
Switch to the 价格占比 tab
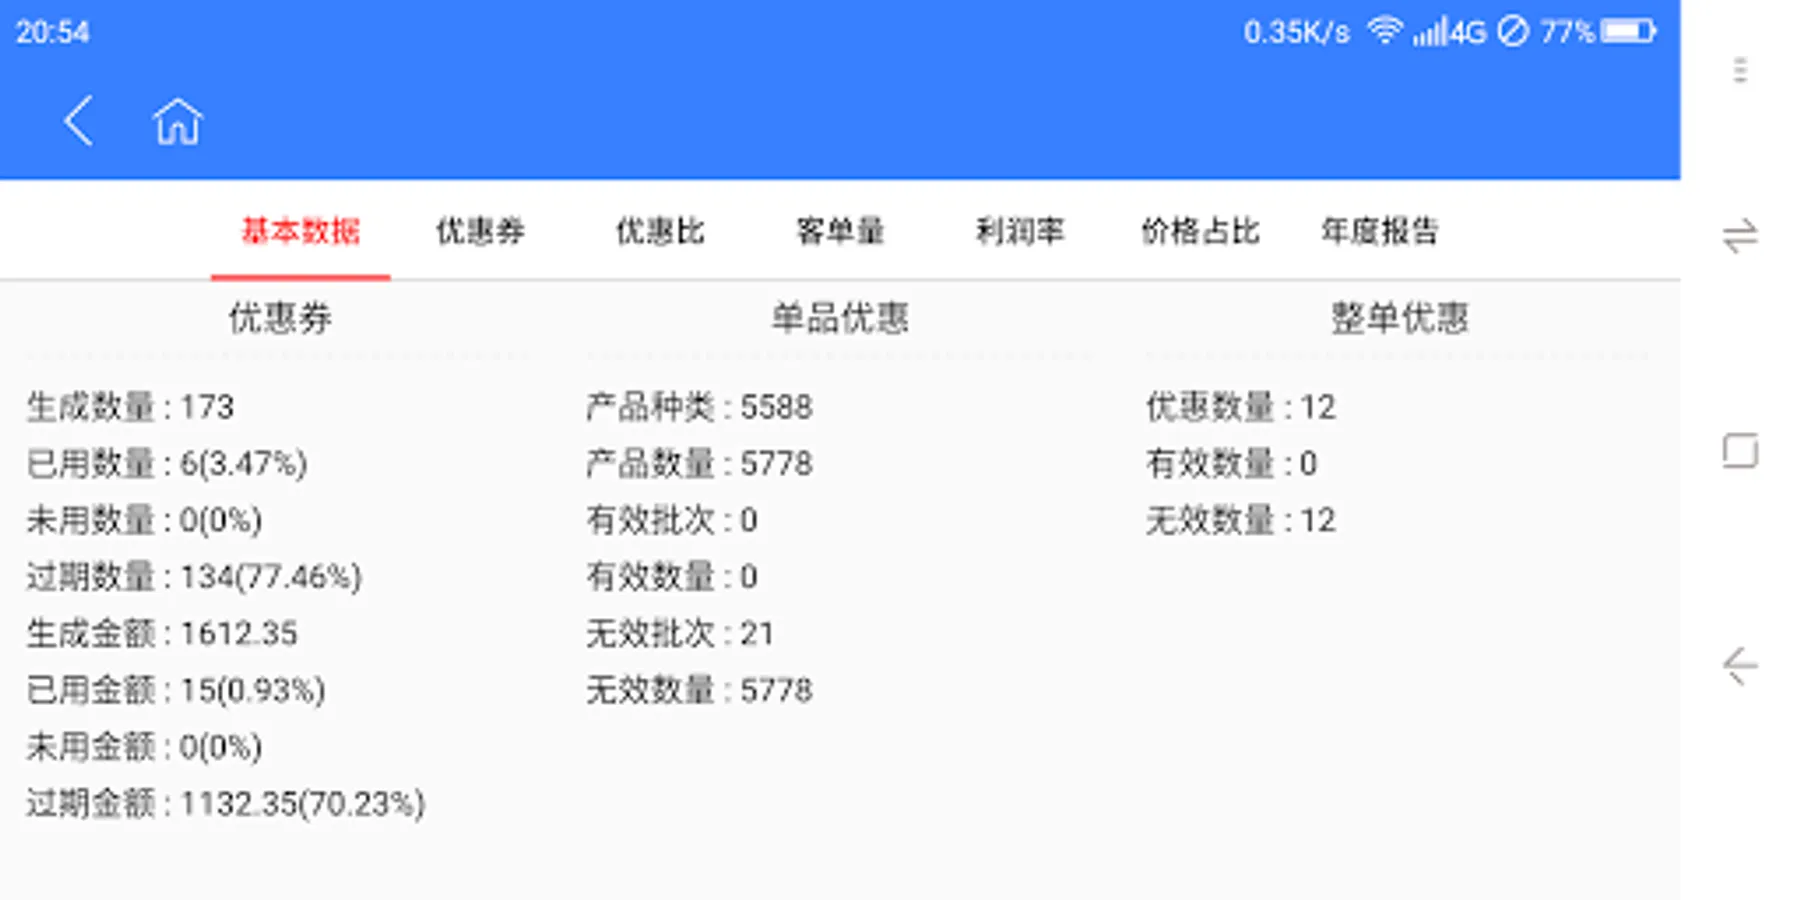point(1200,231)
